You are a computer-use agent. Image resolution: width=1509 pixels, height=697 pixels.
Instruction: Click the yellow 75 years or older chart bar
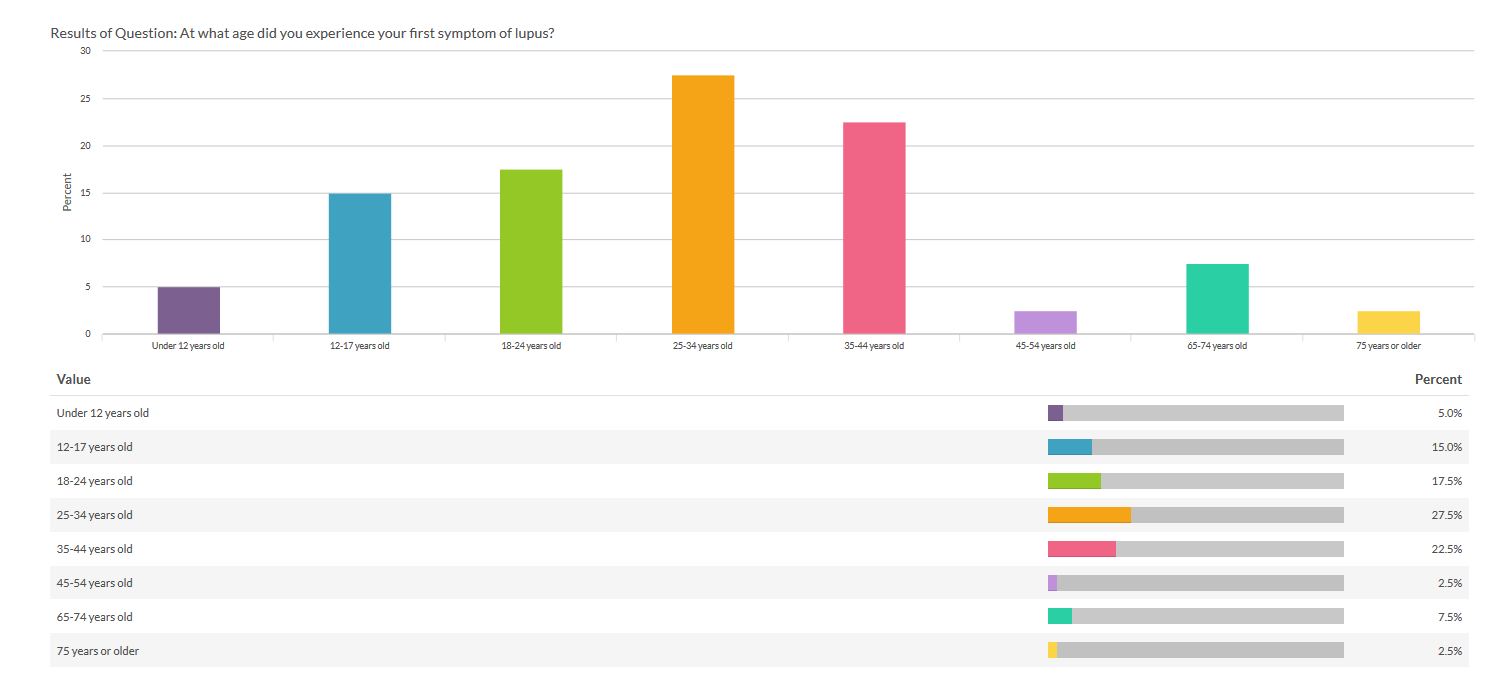1388,322
